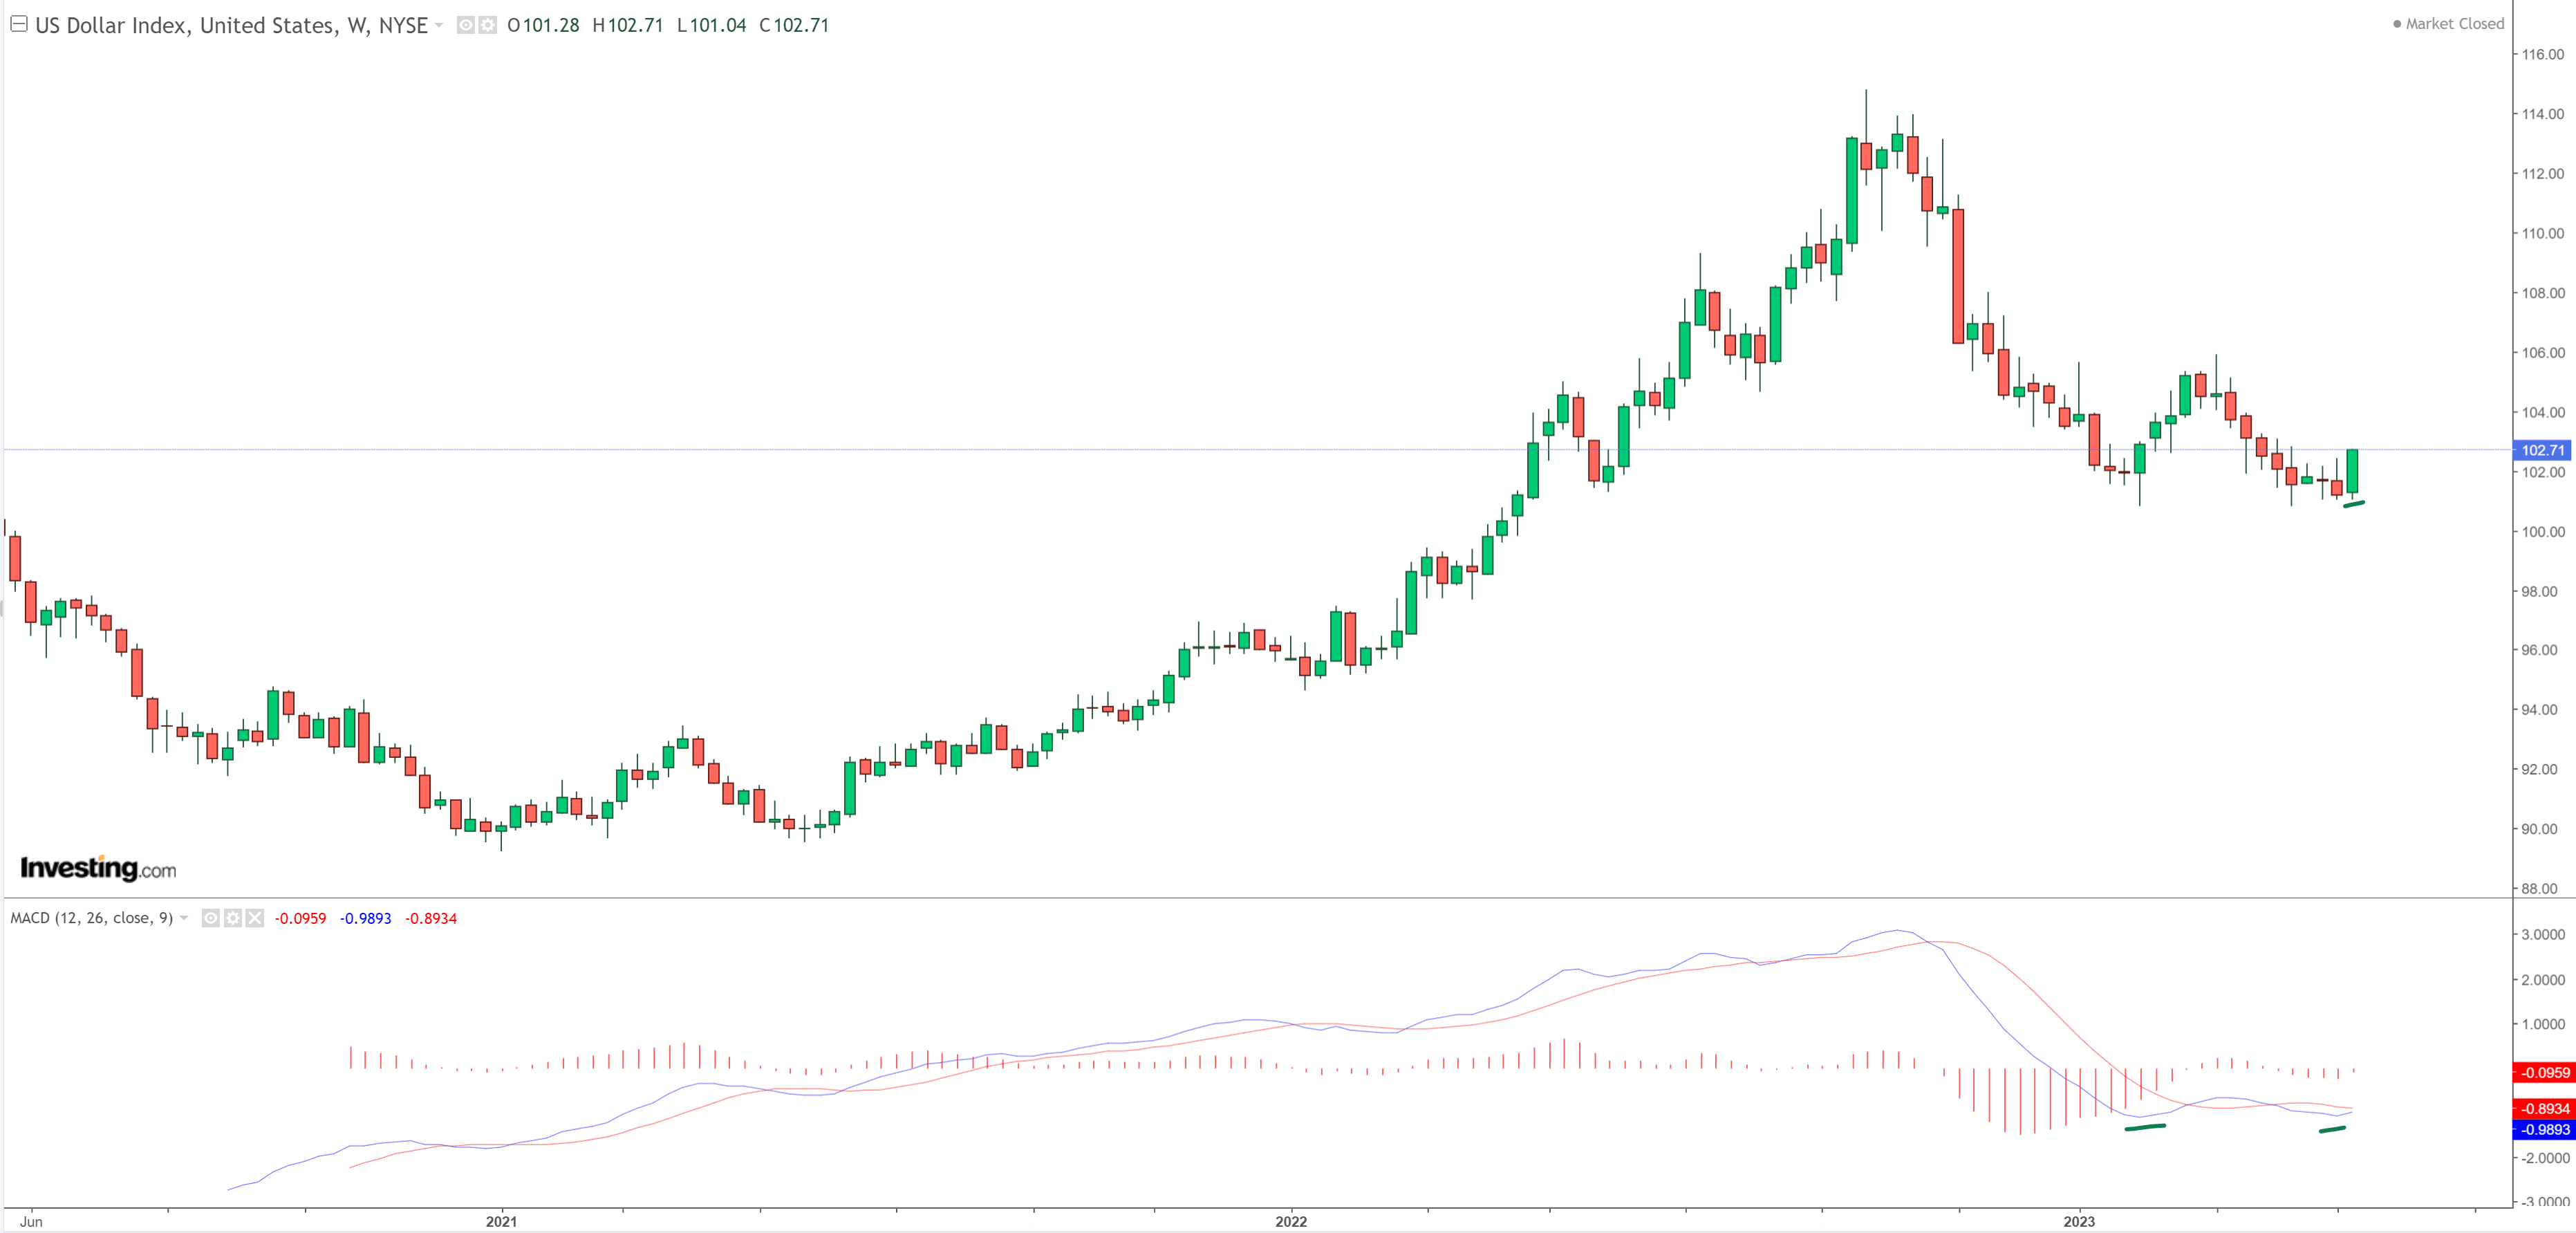Image resolution: width=2576 pixels, height=1233 pixels.
Task: Click the 1.0000 MACD axis label
Action: tap(2542, 1025)
